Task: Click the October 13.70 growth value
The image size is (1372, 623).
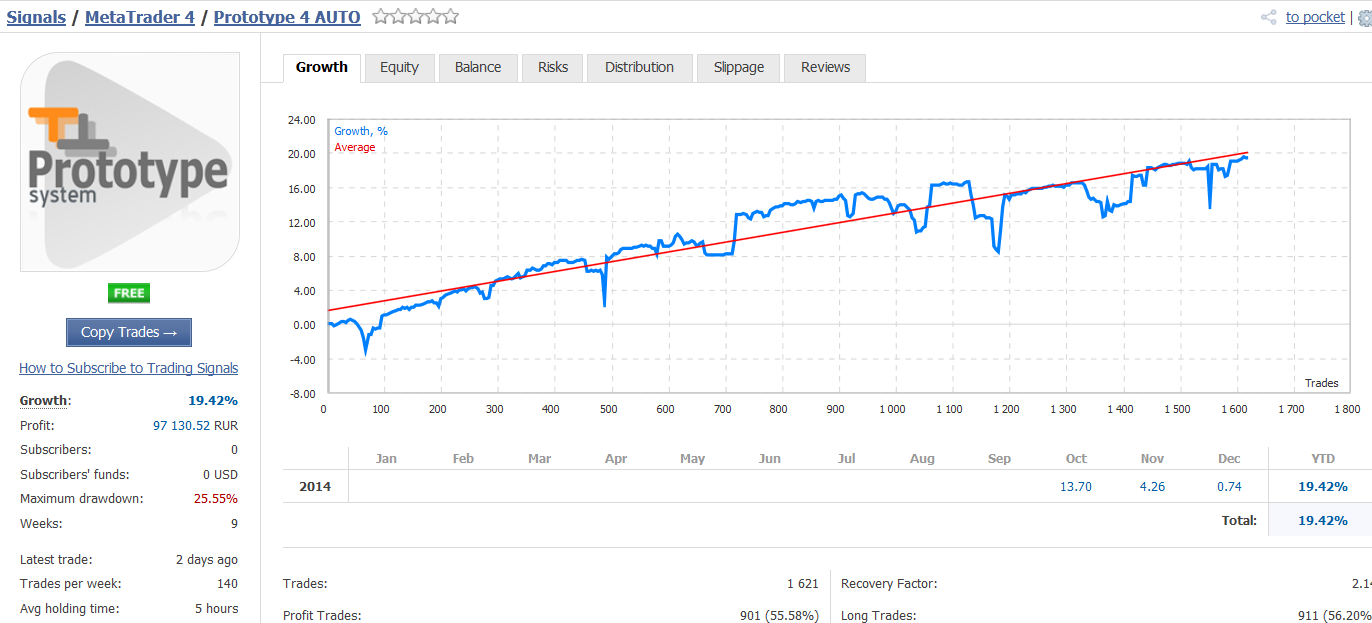Action: (x=1075, y=486)
